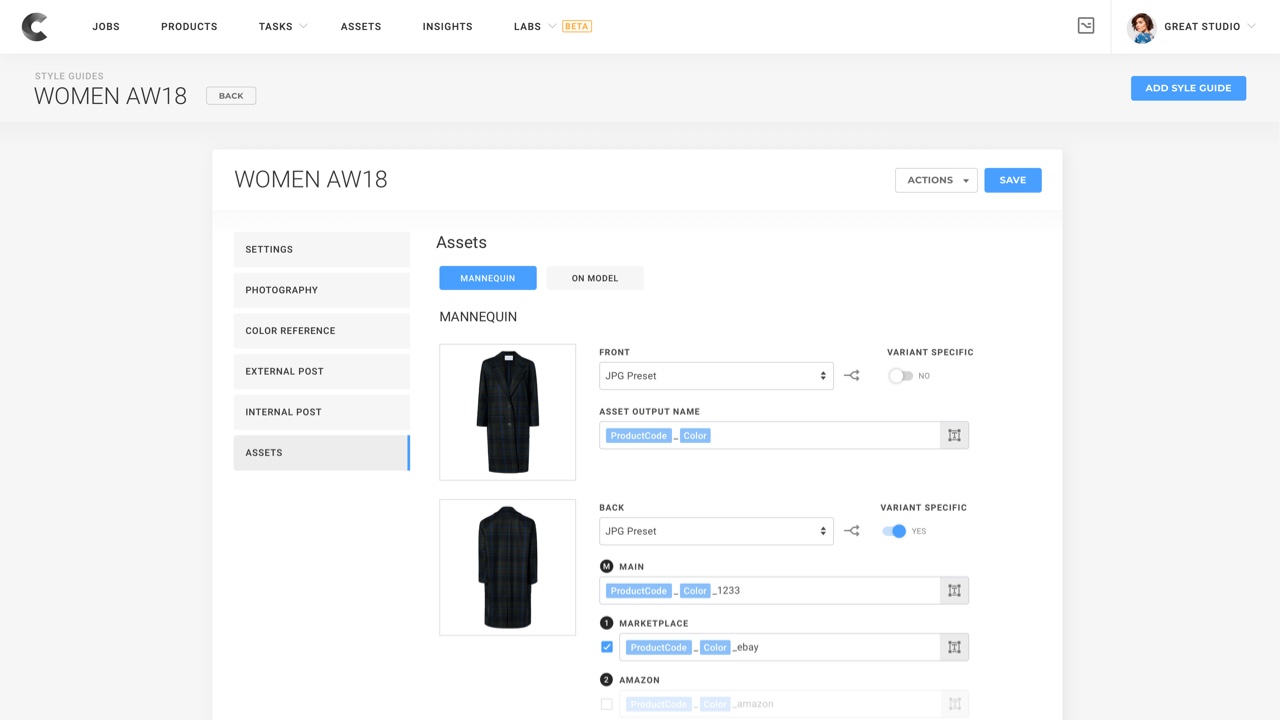Click the Add Style Guide button

click(1188, 88)
